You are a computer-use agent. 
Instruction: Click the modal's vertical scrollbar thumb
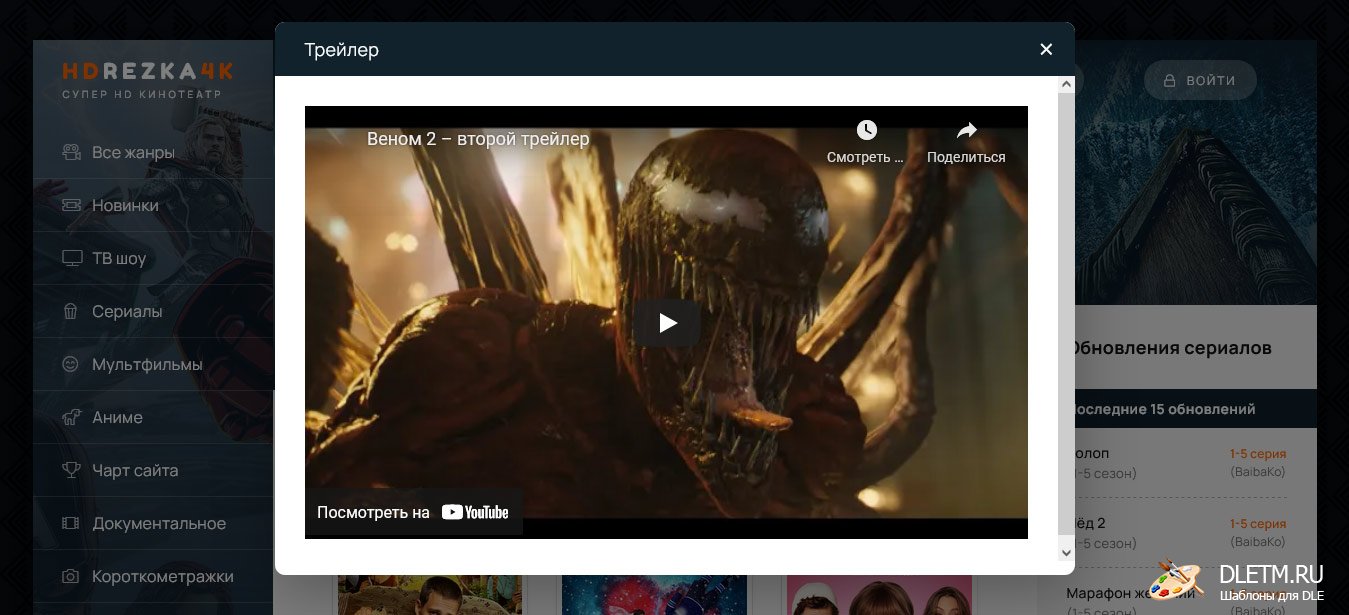[x=1066, y=315]
